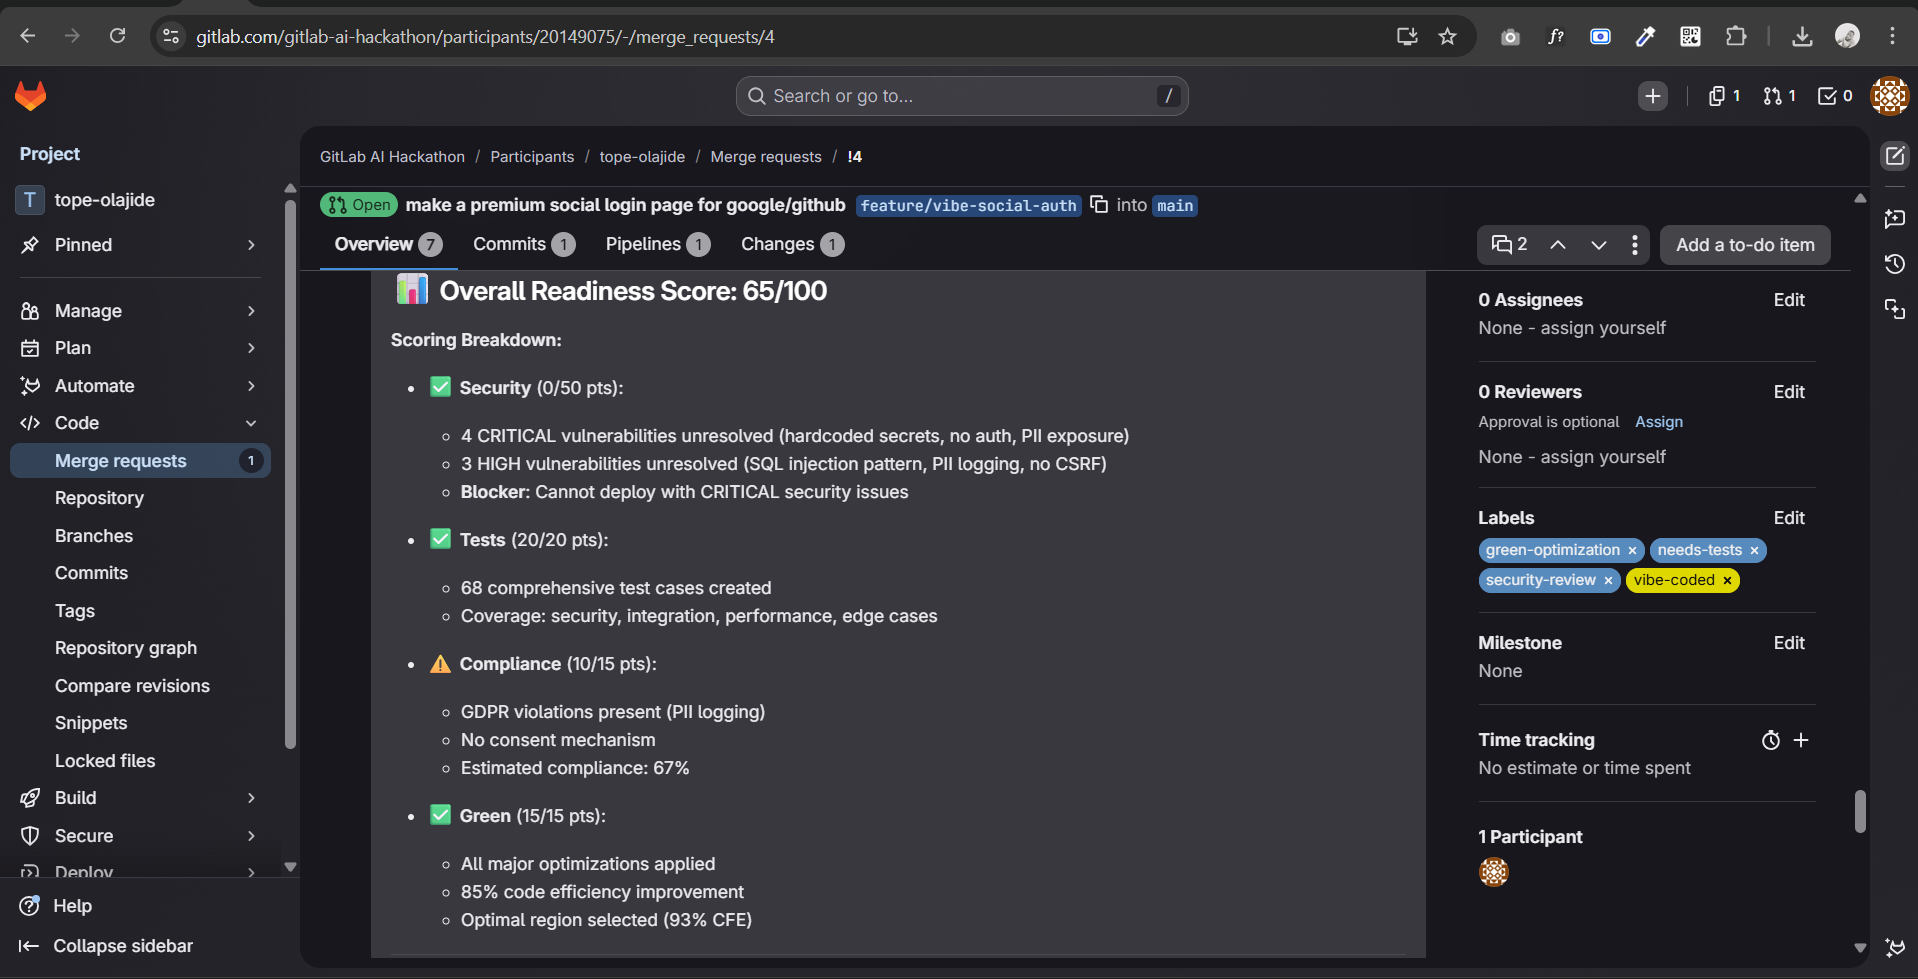This screenshot has height=979, width=1918.
Task: Add time entry plus icon
Action: 1801,740
